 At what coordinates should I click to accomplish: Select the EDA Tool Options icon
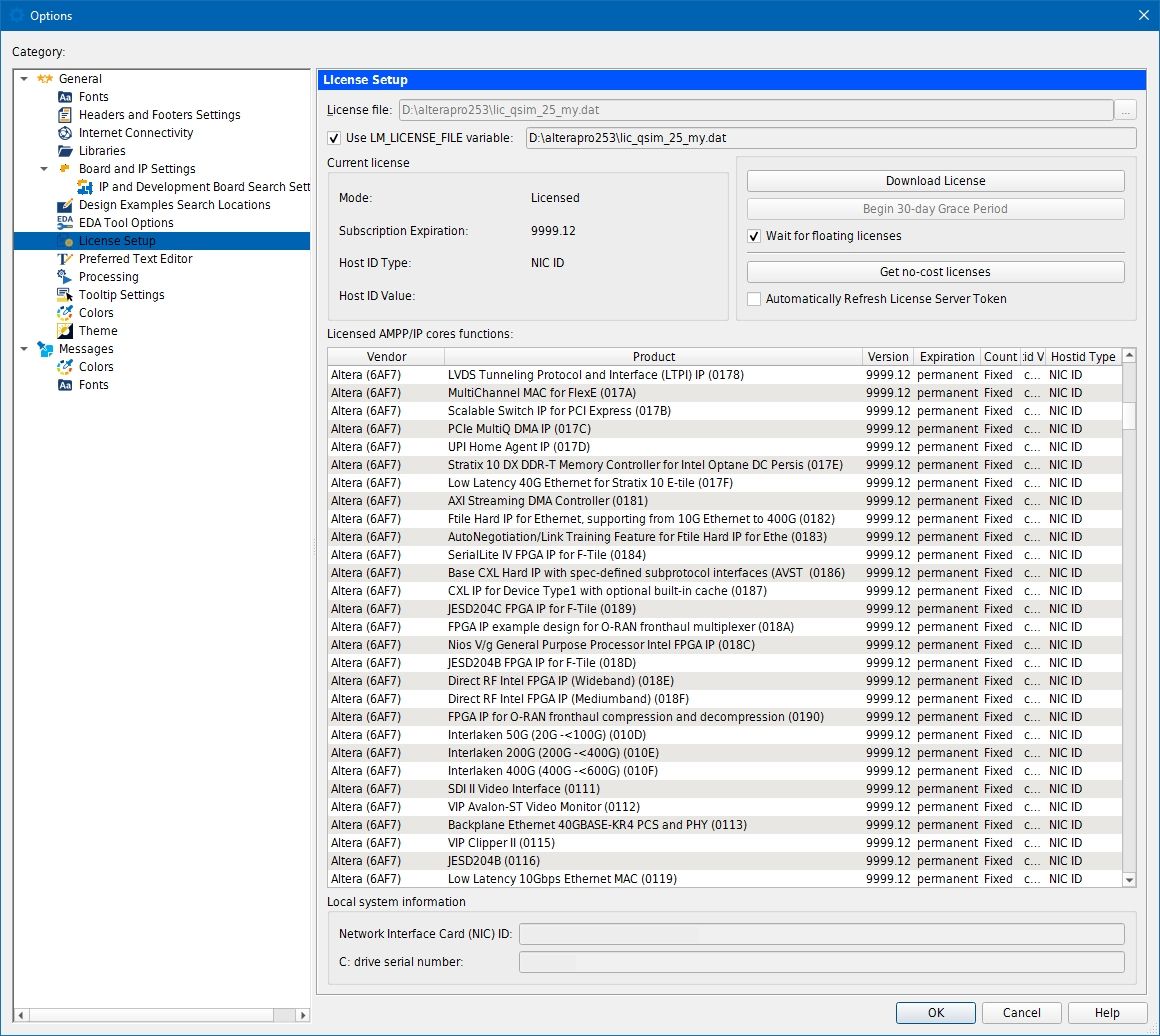(x=66, y=222)
